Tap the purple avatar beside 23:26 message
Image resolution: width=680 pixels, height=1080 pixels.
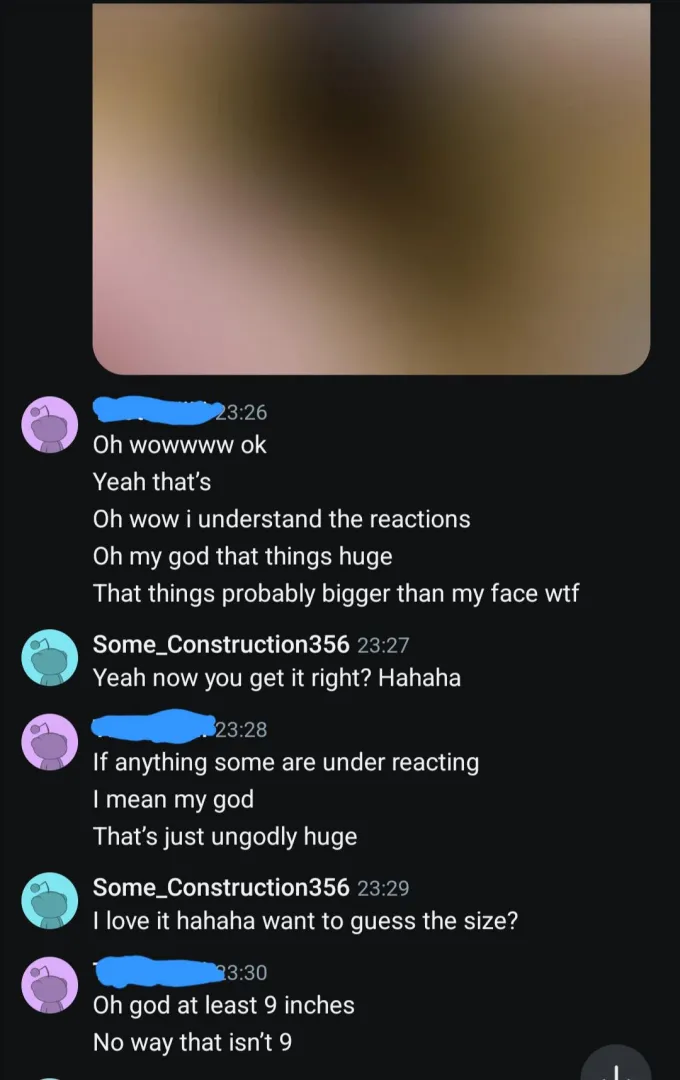click(x=50, y=424)
